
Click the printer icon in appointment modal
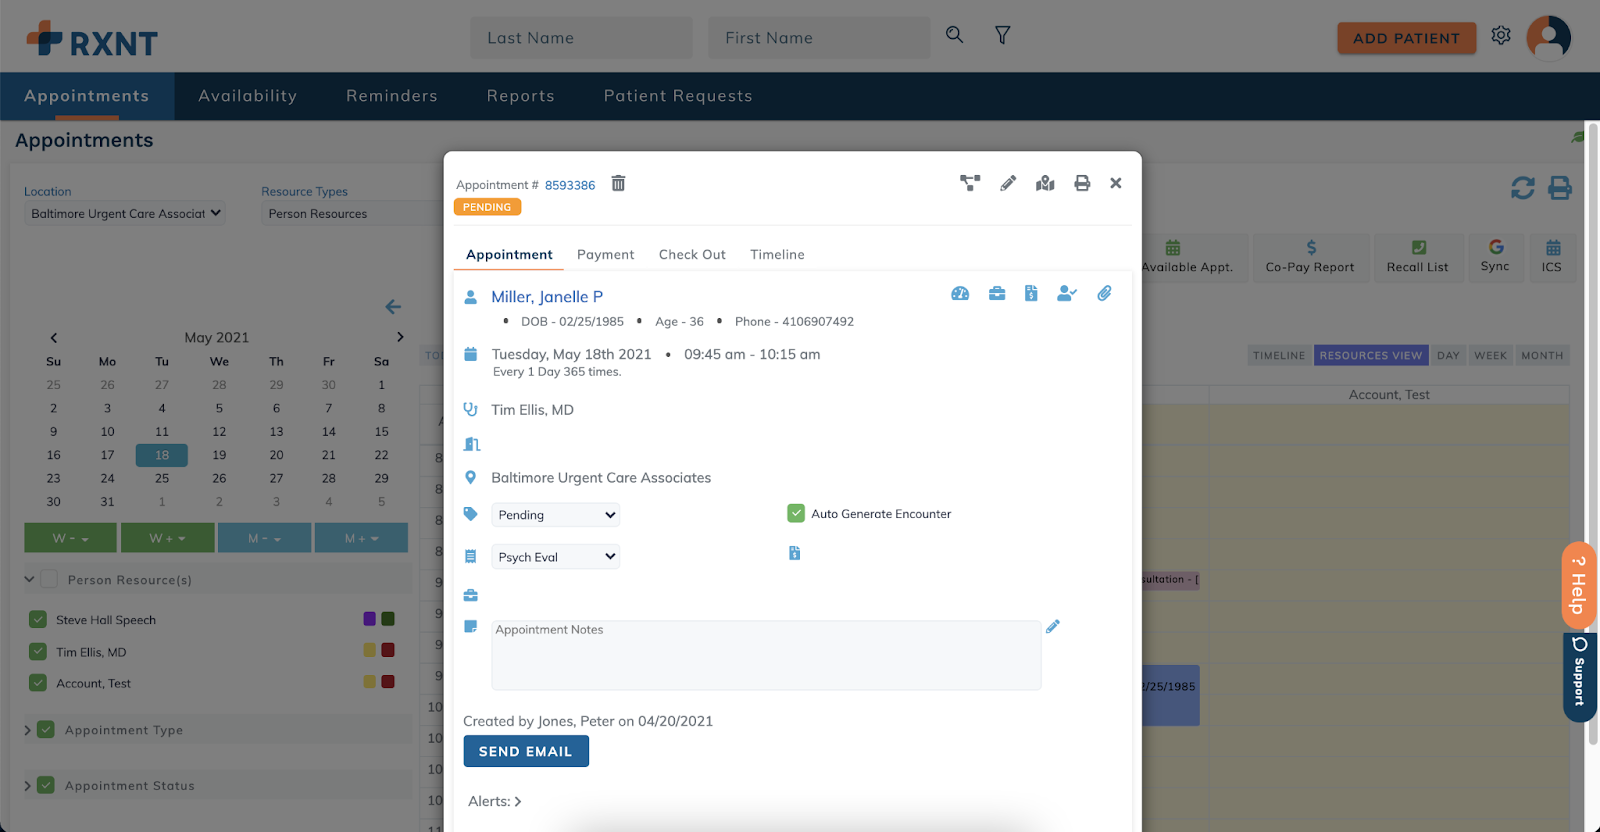1082,183
